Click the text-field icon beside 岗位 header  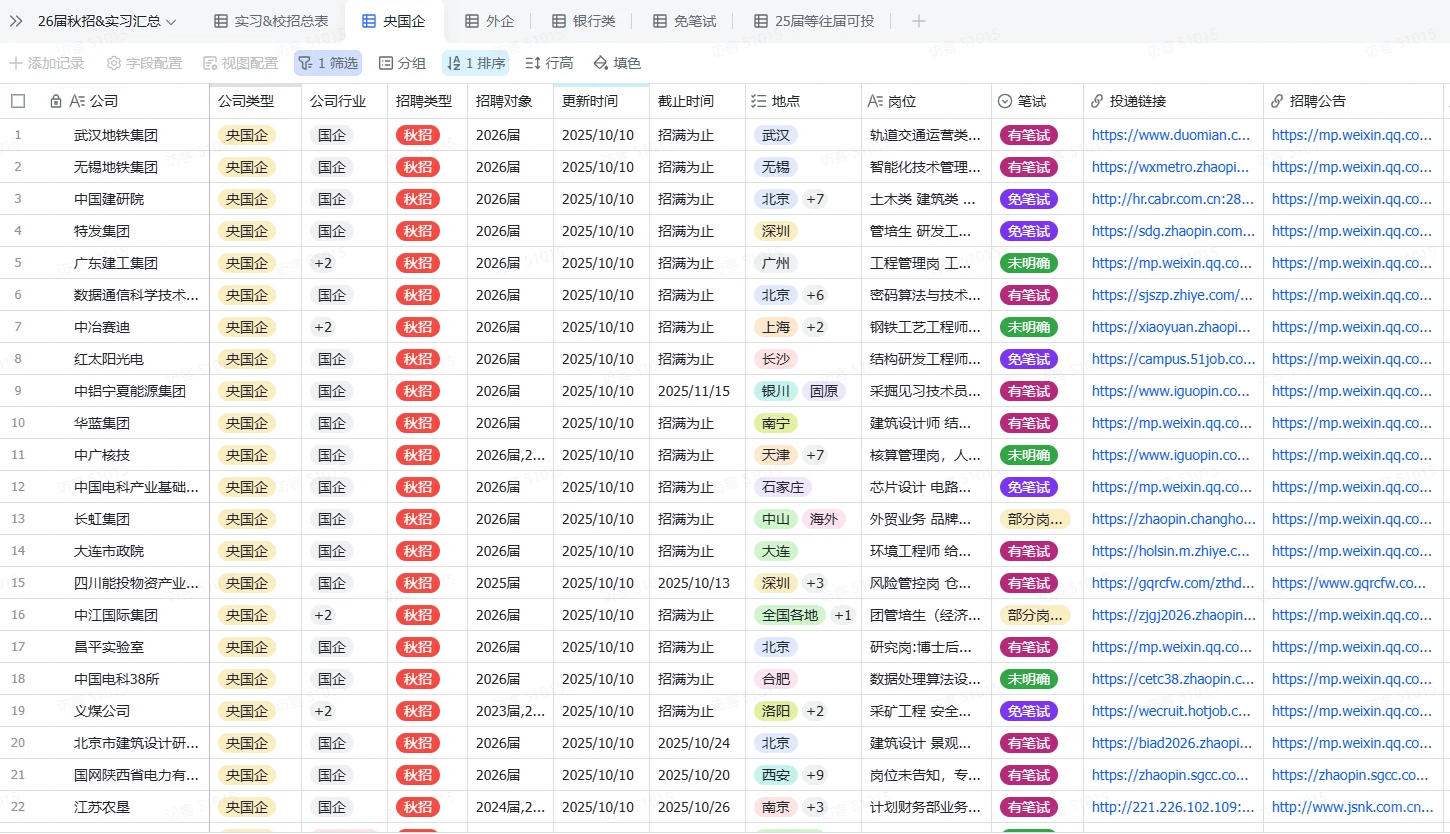point(876,101)
